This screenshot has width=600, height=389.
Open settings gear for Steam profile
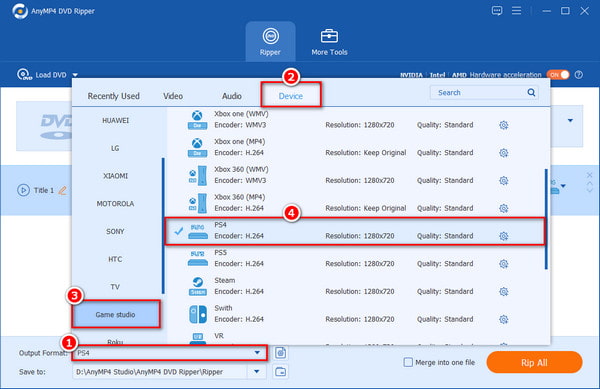[x=504, y=291]
